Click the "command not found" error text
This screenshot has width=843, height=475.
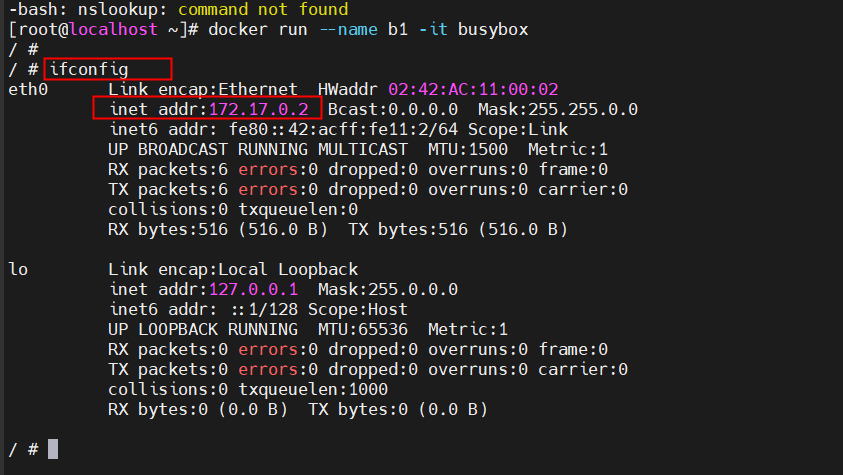pos(263,9)
